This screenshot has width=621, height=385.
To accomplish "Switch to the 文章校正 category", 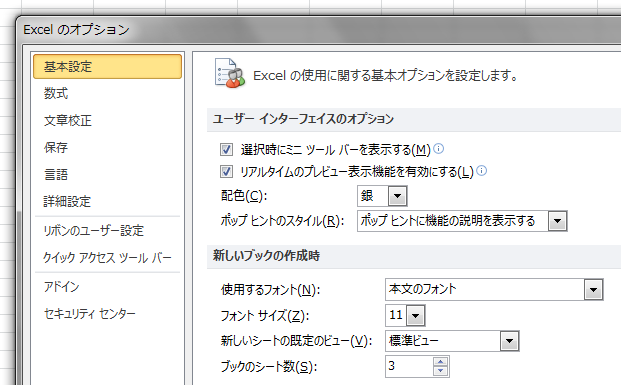I will point(68,120).
